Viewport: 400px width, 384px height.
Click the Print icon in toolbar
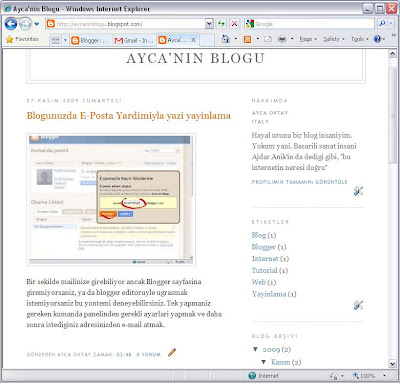point(282,39)
